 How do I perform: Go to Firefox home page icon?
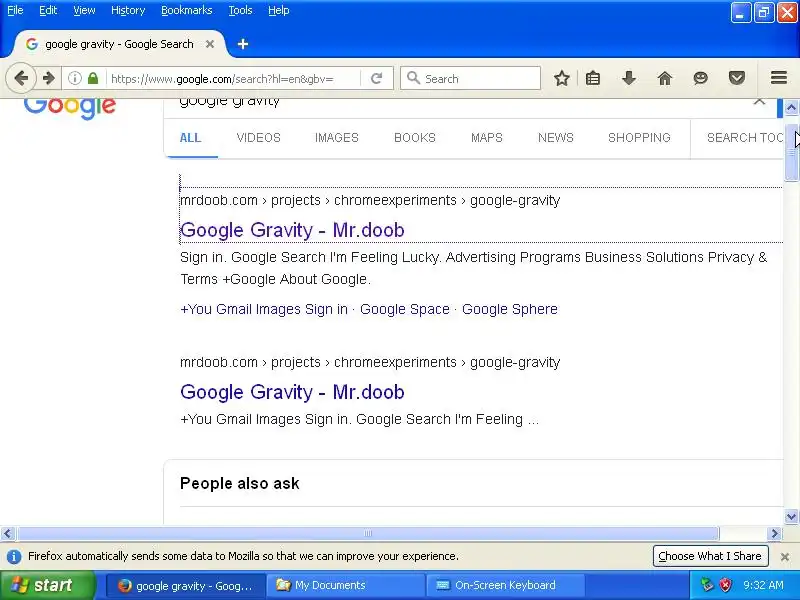[665, 79]
